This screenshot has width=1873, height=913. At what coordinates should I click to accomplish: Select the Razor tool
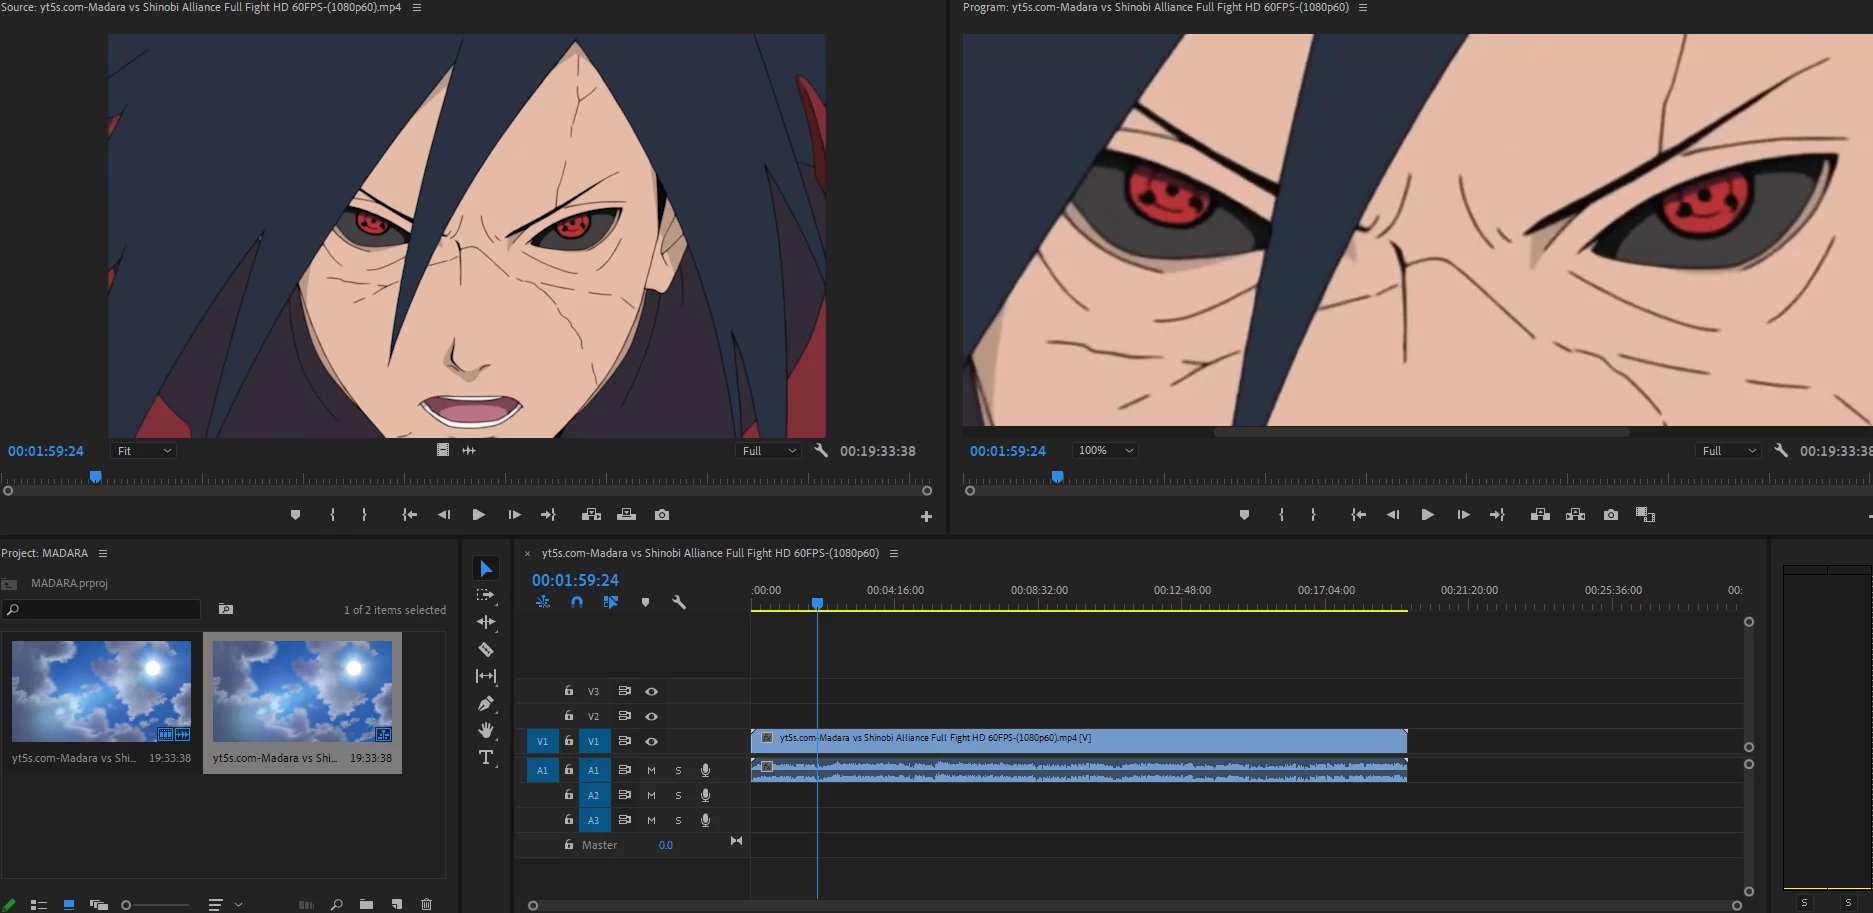tap(486, 649)
